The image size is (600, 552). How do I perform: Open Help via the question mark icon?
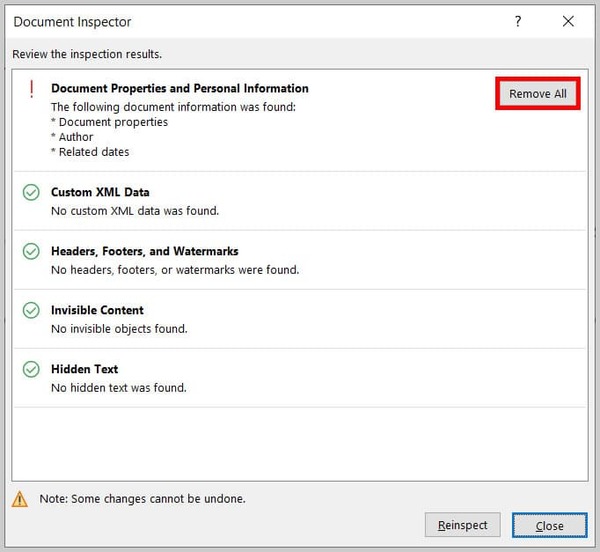pos(518,21)
